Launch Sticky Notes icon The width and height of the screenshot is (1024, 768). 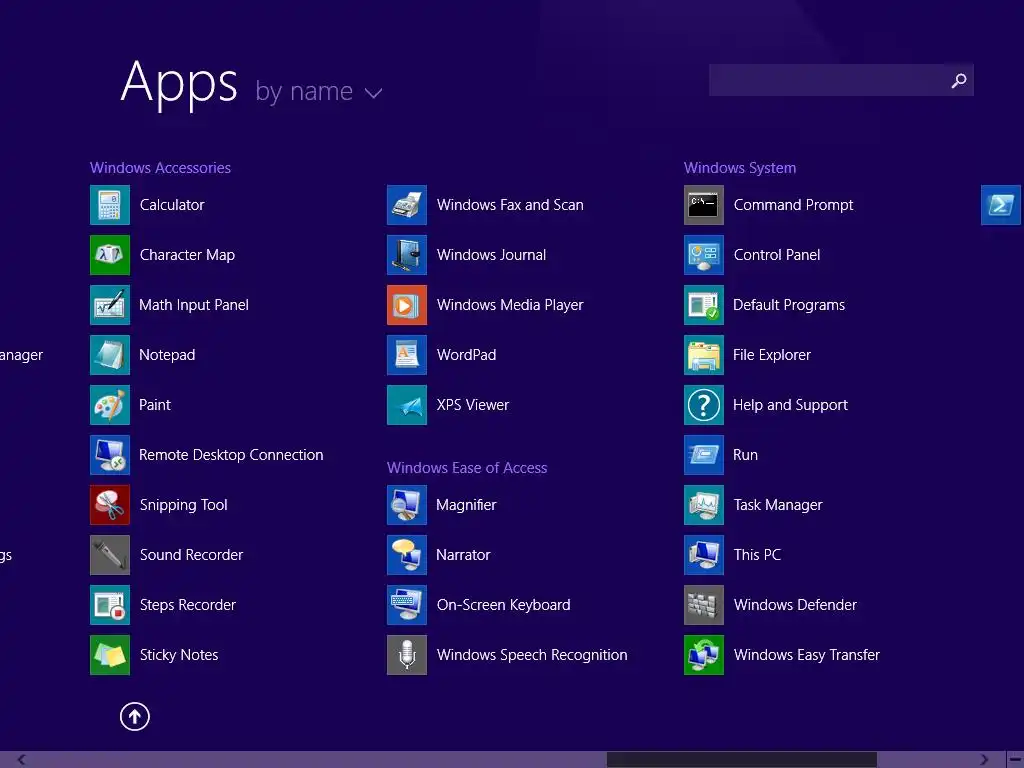[110, 655]
